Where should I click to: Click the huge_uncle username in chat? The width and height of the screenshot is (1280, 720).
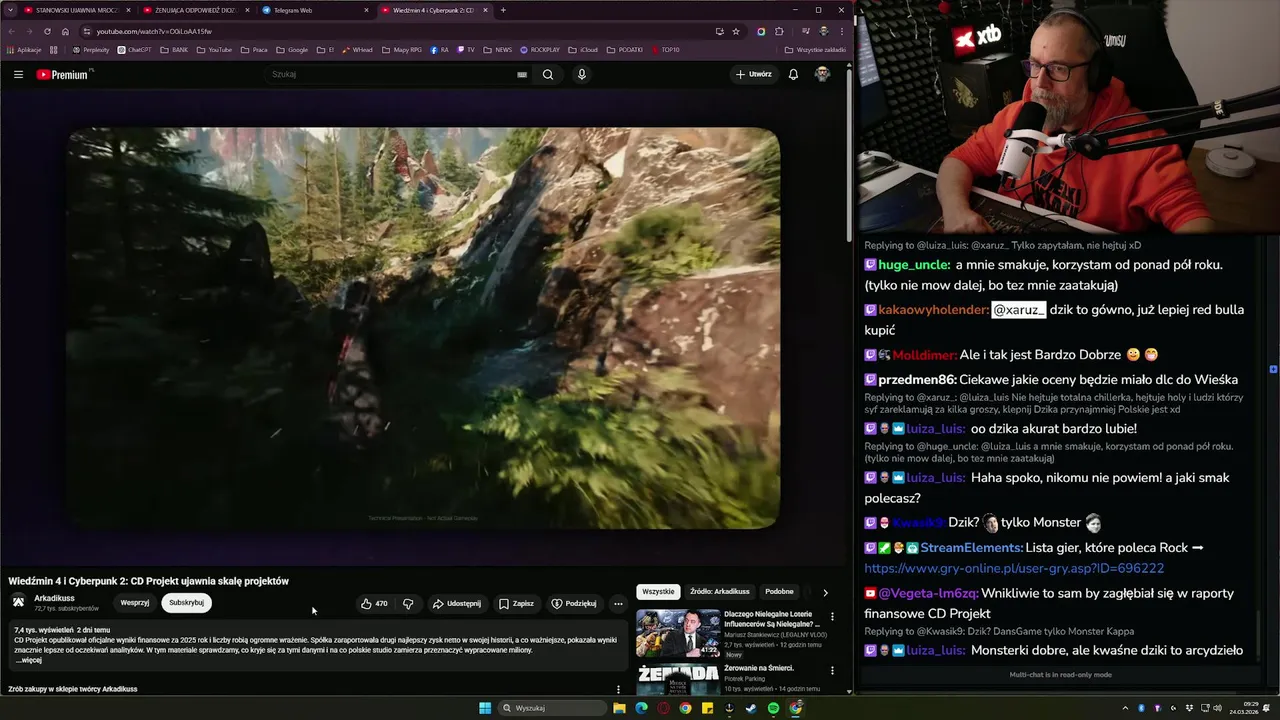[914, 265]
